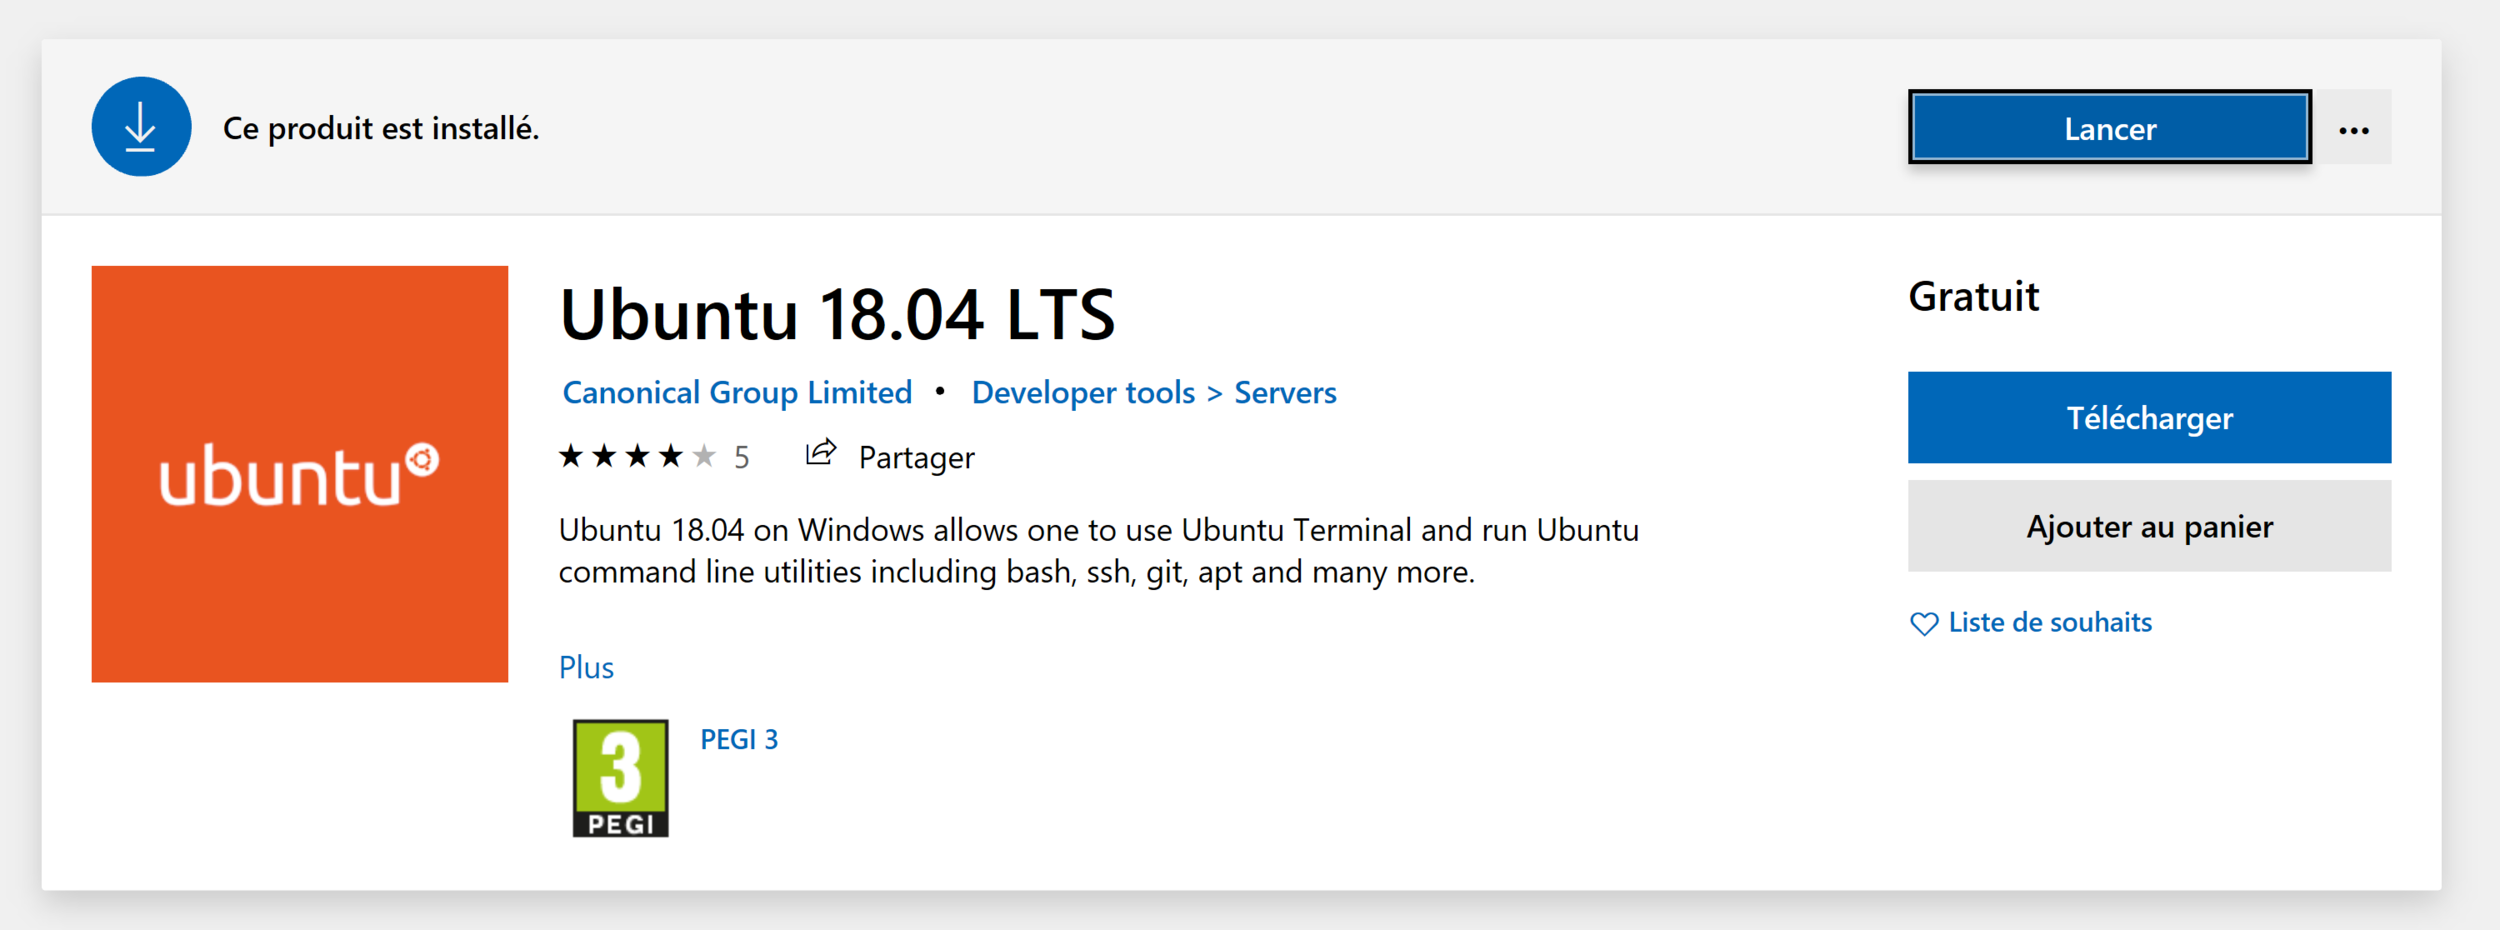The image size is (2500, 930).
Task: Expand description with Plus link
Action: [586, 667]
